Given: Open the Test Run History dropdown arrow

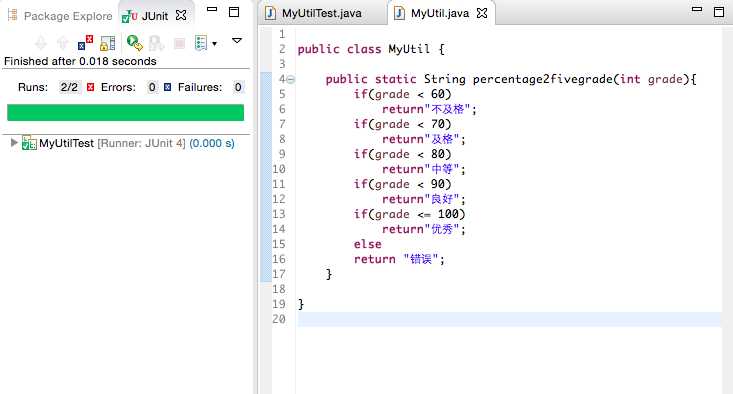Looking at the screenshot, I should [x=215, y=44].
